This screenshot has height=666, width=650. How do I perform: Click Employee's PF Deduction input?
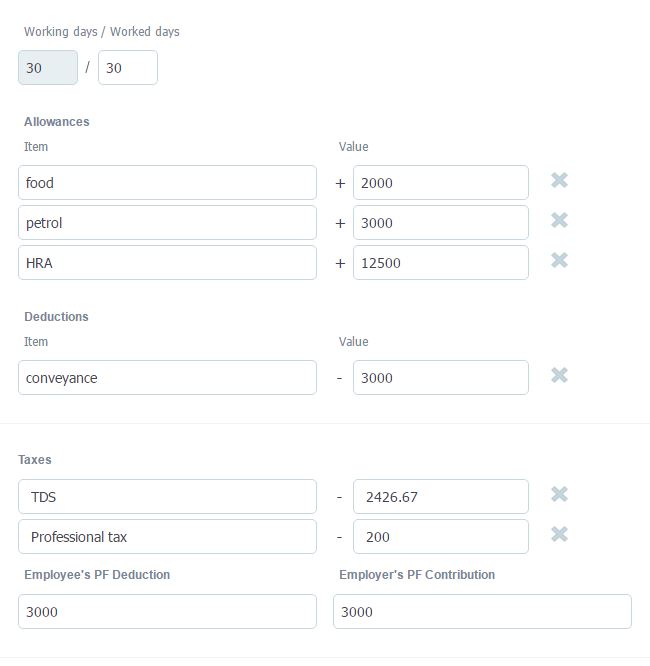coord(167,612)
